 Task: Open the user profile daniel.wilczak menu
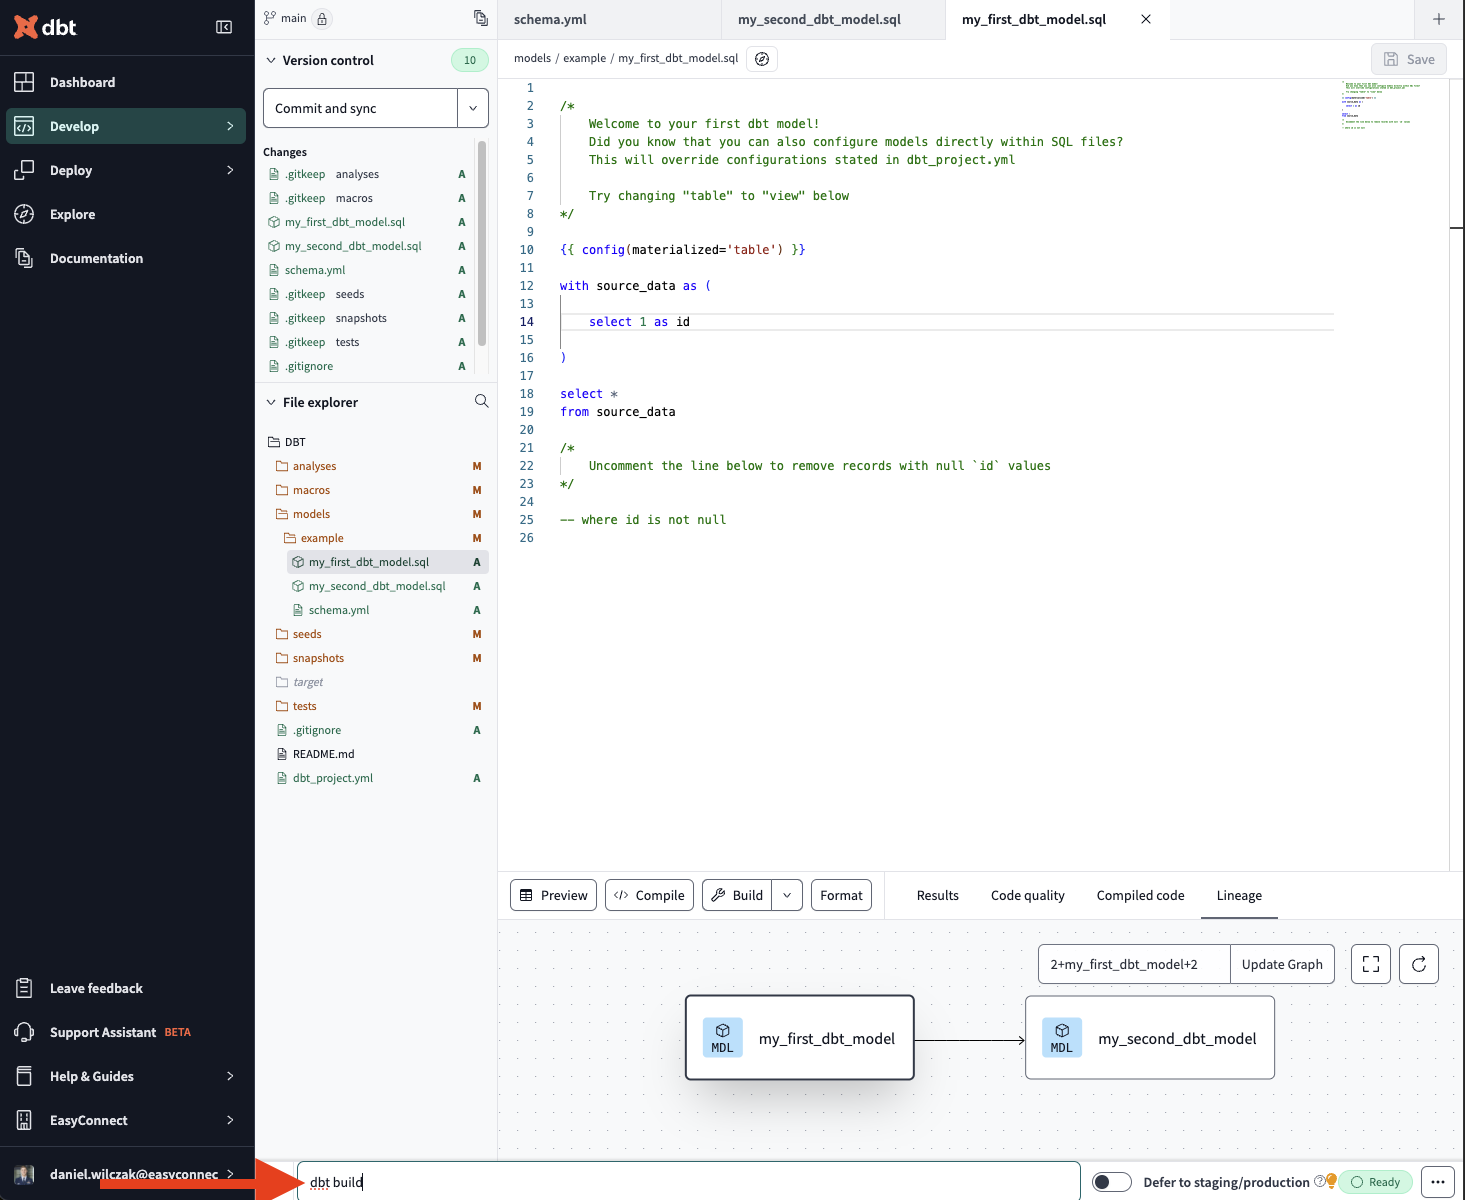coord(127,1174)
